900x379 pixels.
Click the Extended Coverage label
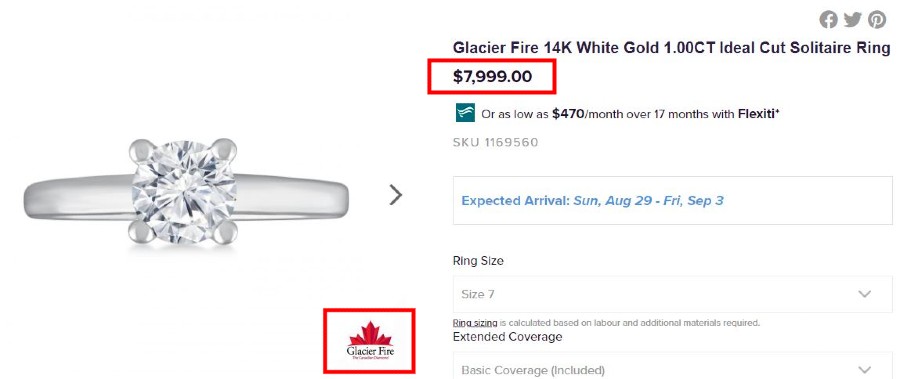(507, 337)
